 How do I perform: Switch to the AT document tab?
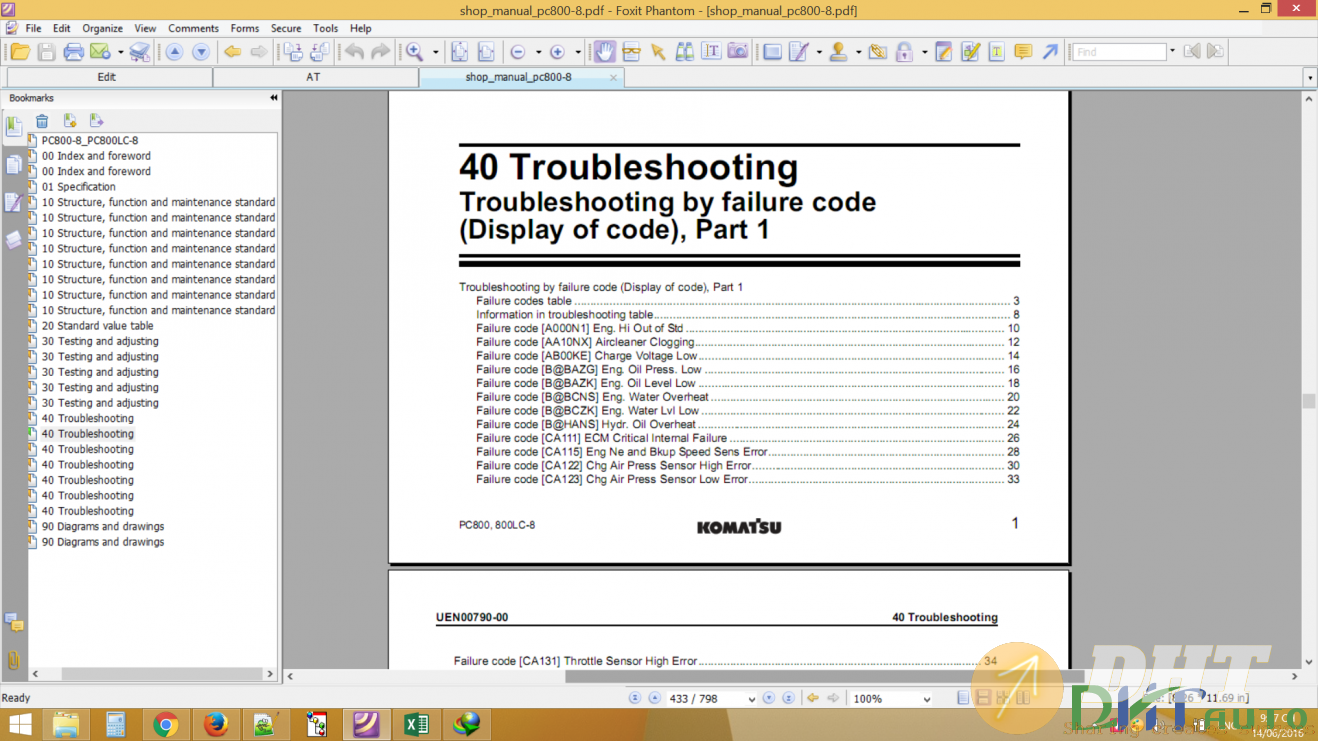pyautogui.click(x=313, y=77)
